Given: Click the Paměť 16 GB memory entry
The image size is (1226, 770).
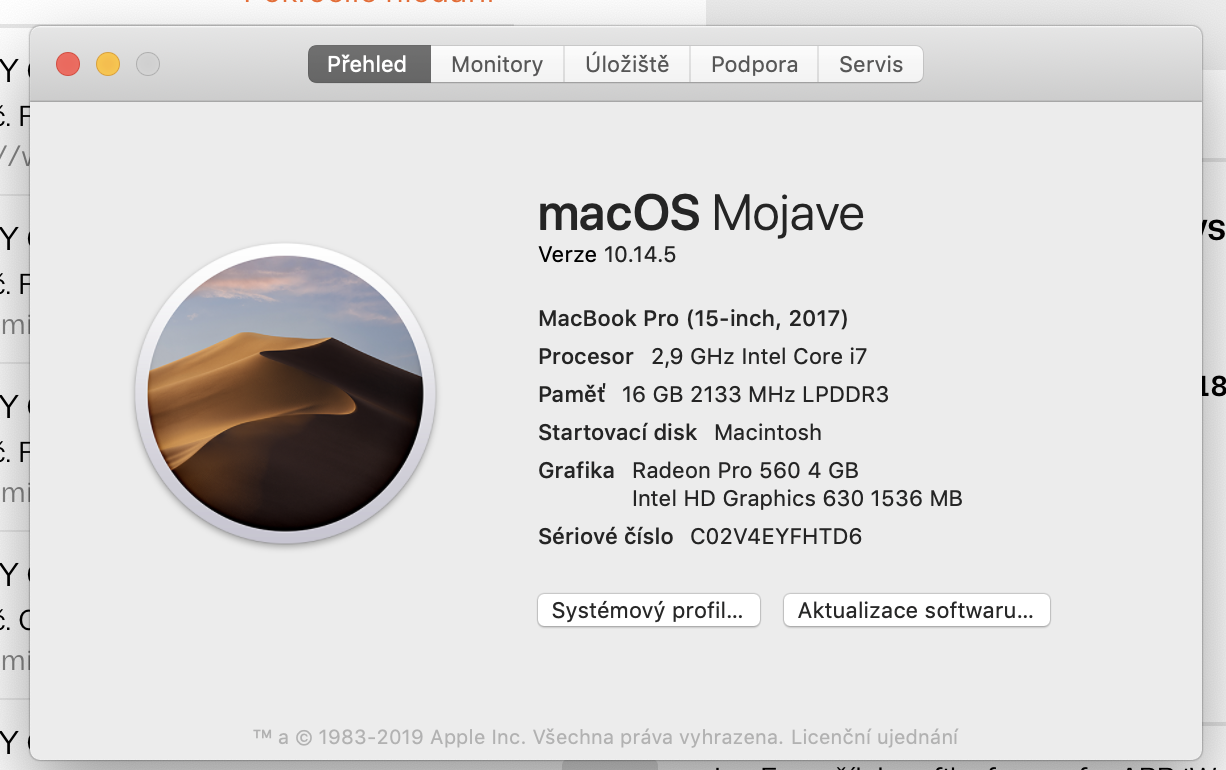Looking at the screenshot, I should point(713,394).
